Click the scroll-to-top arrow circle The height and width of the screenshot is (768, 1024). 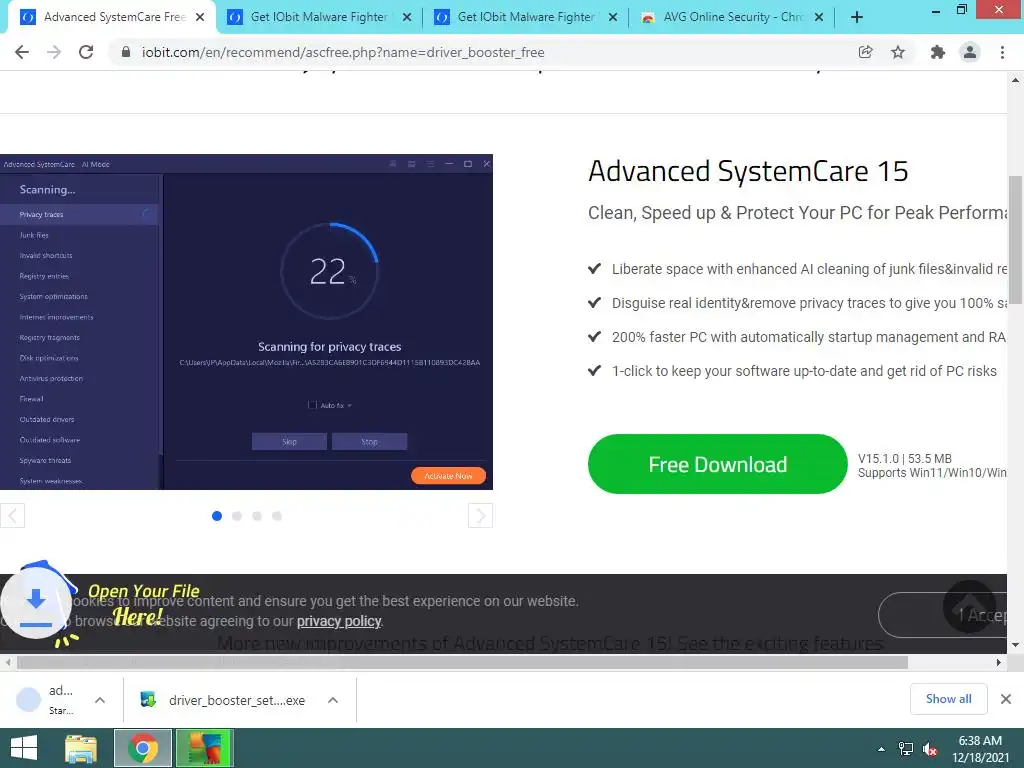pyautogui.click(x=969, y=607)
